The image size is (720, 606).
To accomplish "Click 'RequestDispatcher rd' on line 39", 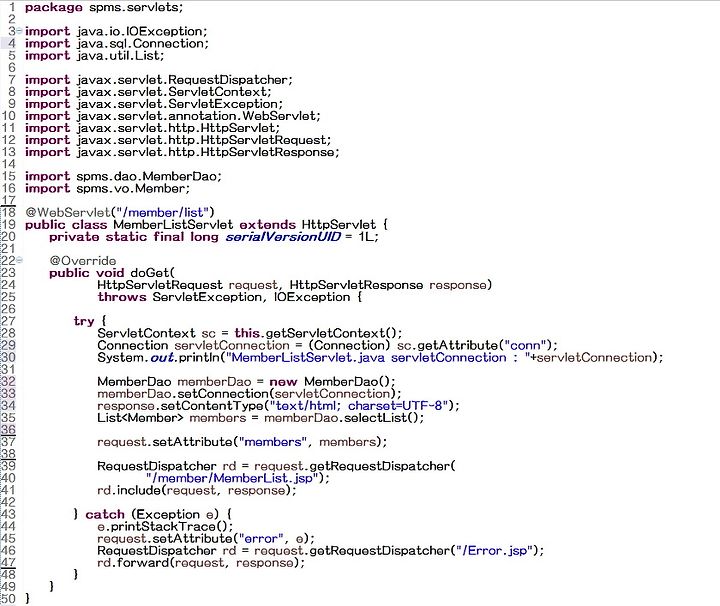I will [x=166, y=466].
